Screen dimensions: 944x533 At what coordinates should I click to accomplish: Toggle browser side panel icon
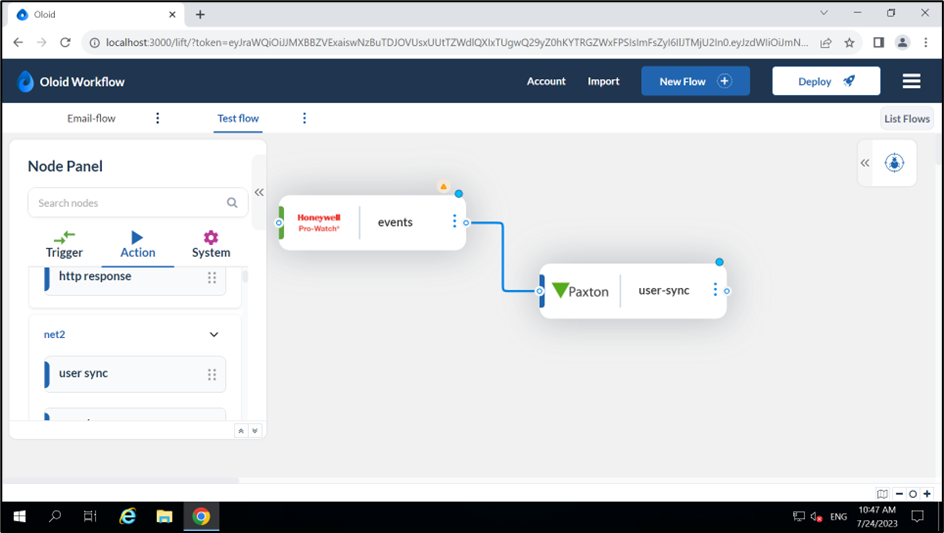click(x=878, y=42)
